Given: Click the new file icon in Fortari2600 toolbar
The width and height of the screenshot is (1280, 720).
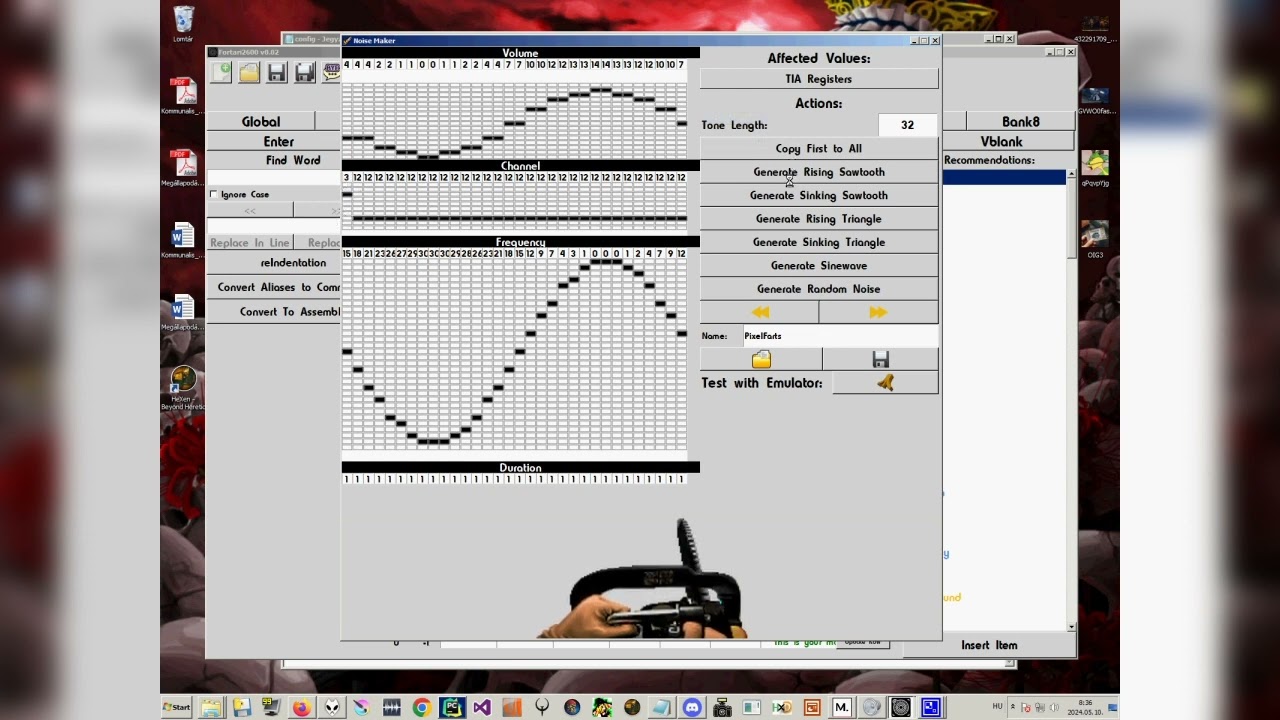Looking at the screenshot, I should click(x=221, y=72).
